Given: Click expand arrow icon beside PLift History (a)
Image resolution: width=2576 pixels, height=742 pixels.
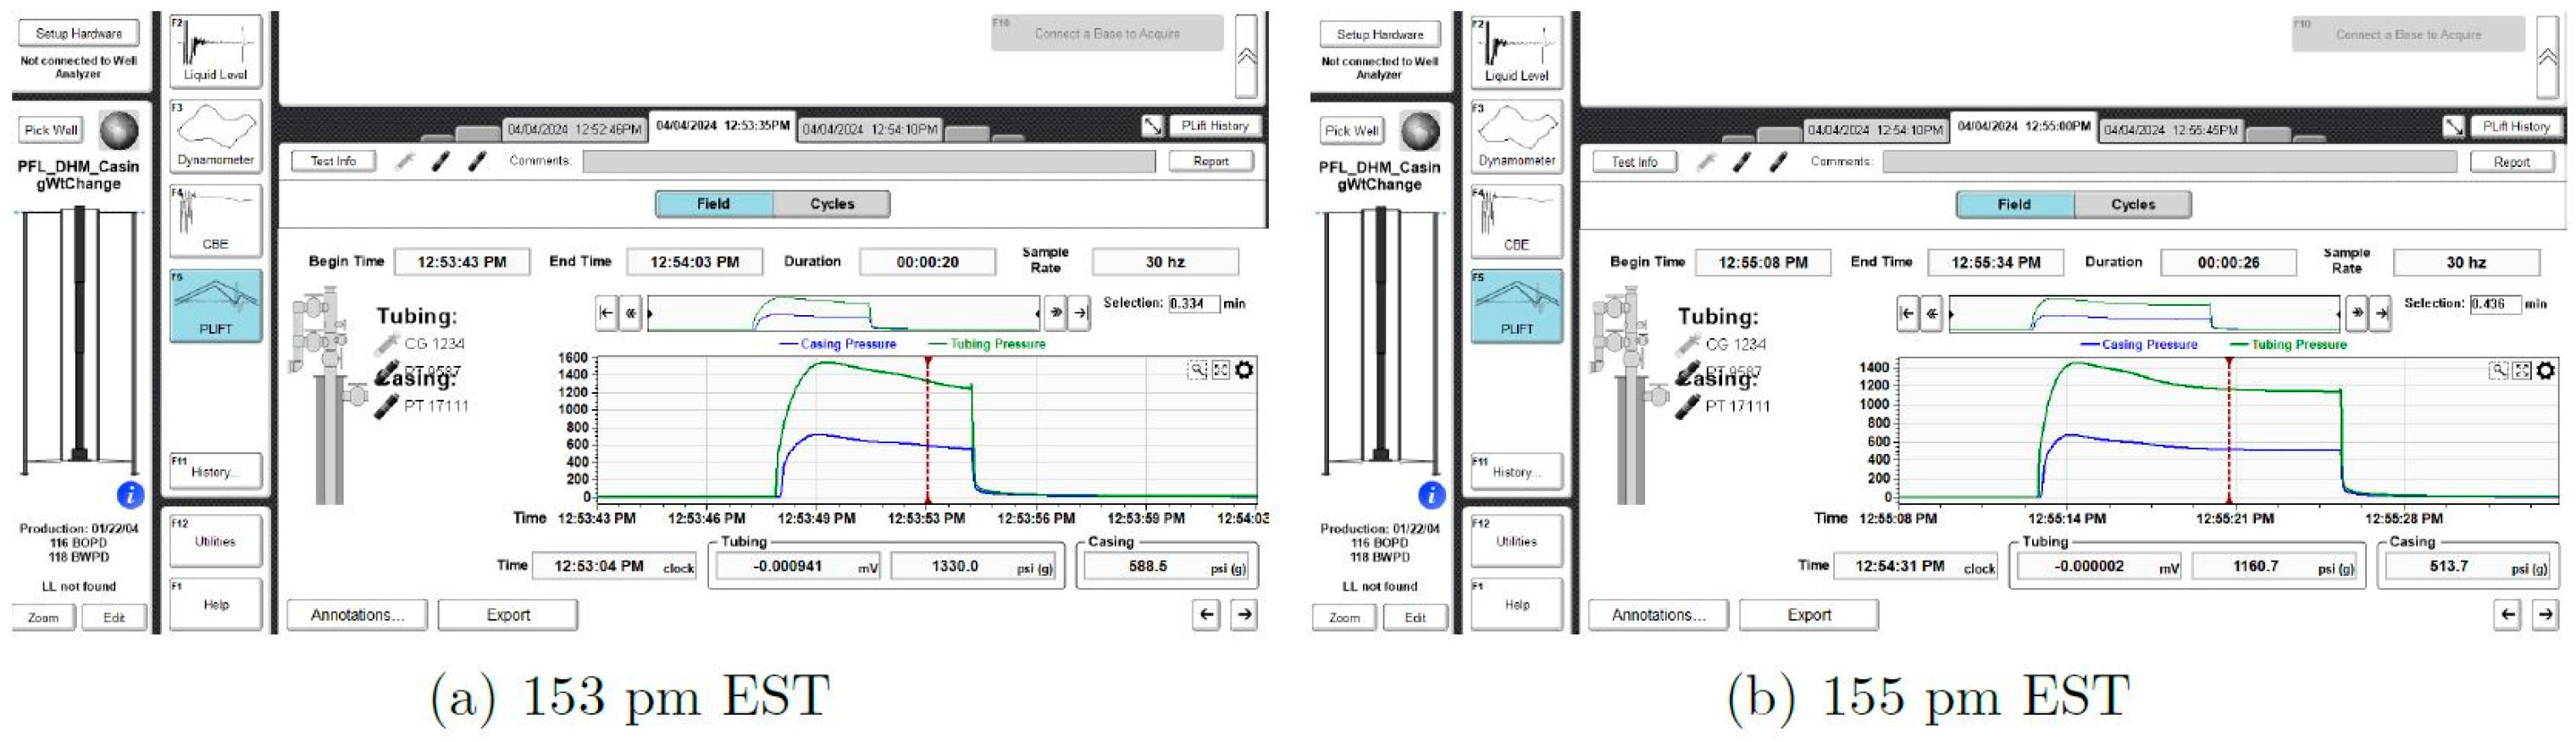Looking at the screenshot, I should [1152, 126].
